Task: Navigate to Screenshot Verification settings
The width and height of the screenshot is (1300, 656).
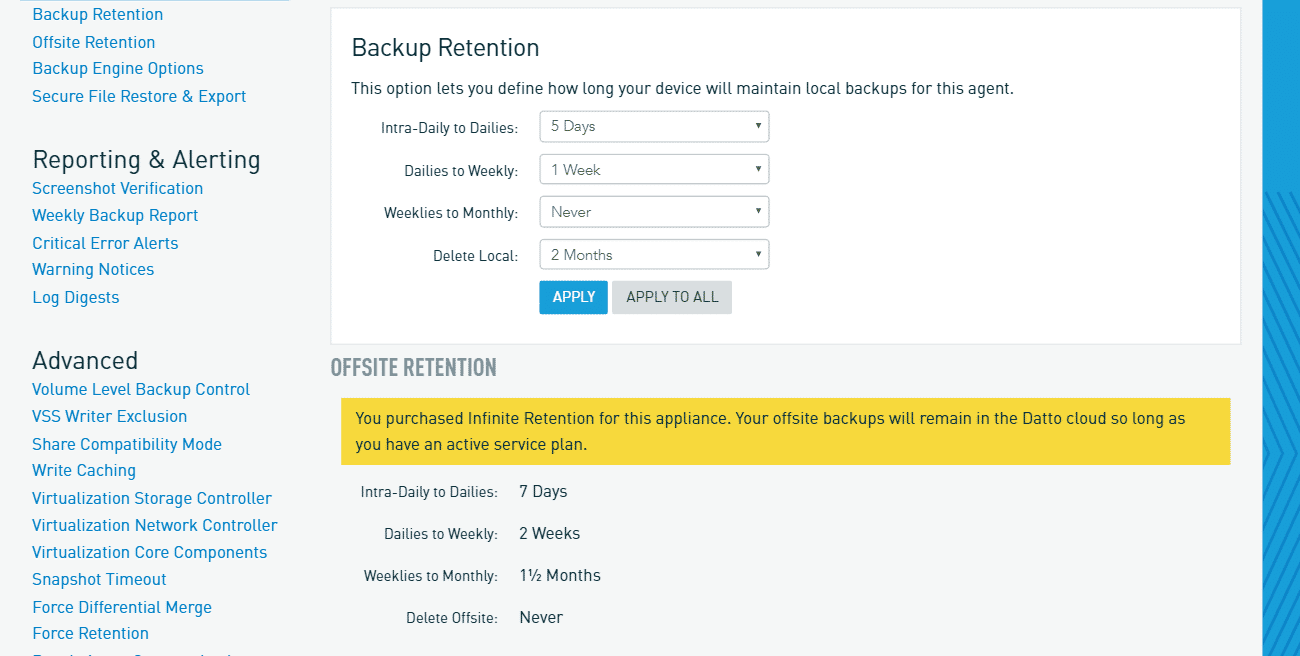Action: tap(118, 188)
